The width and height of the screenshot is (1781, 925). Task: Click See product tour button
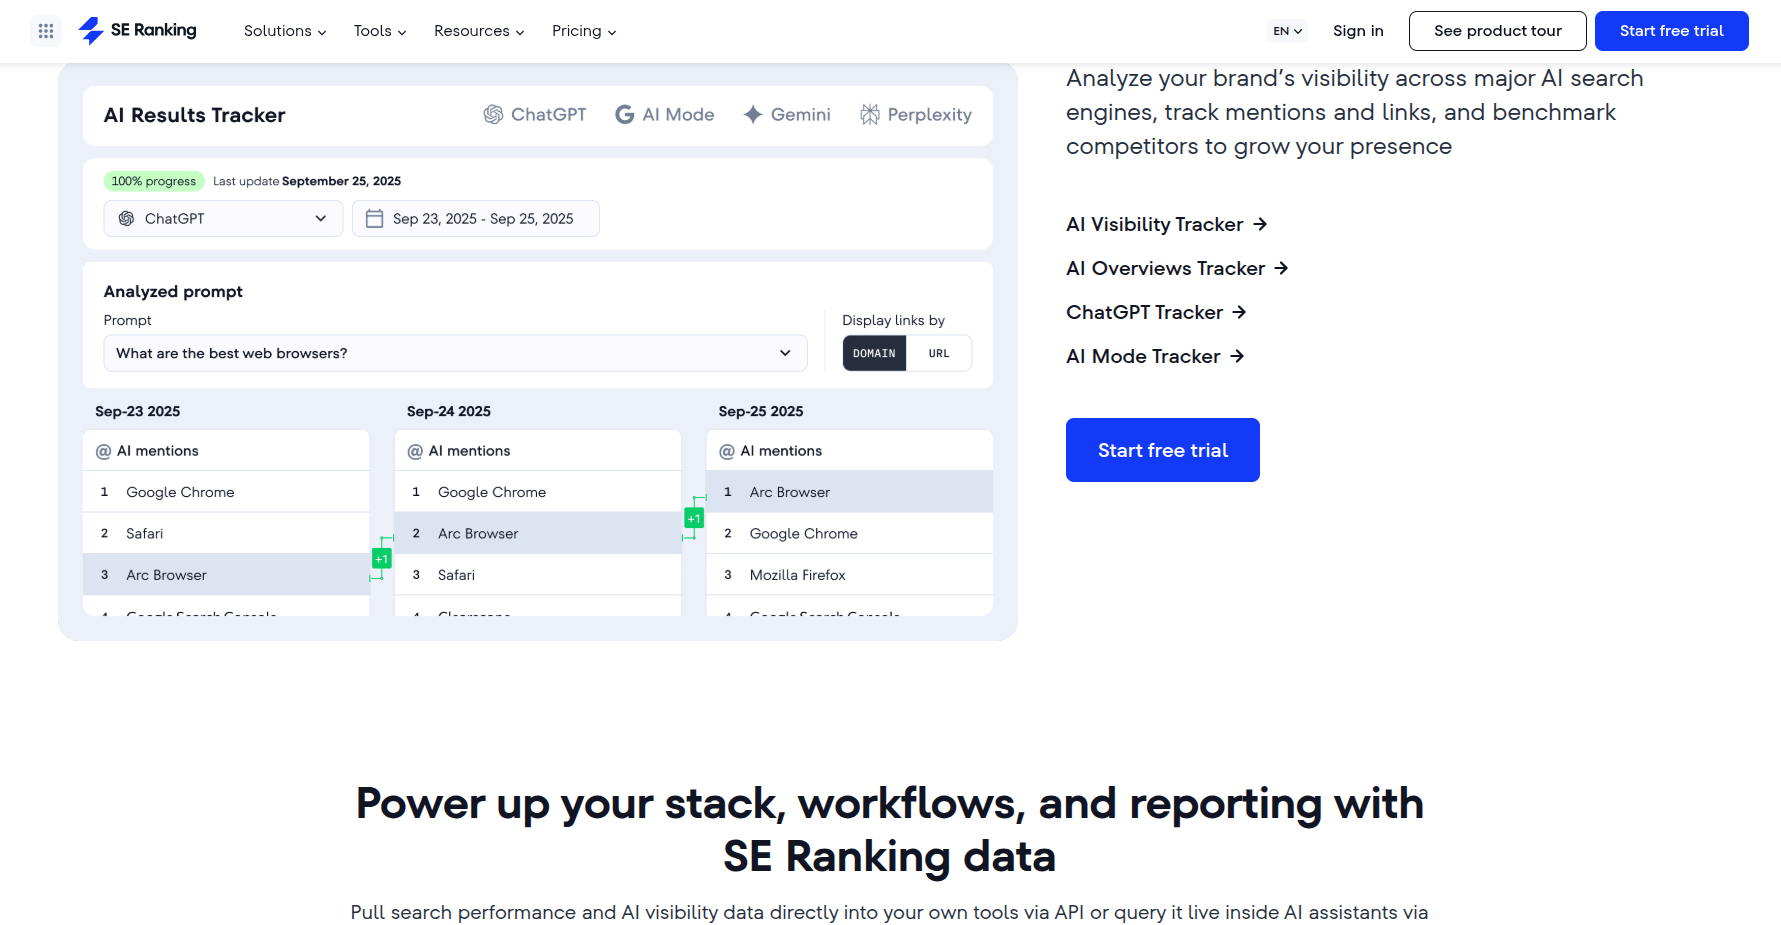pos(1497,31)
